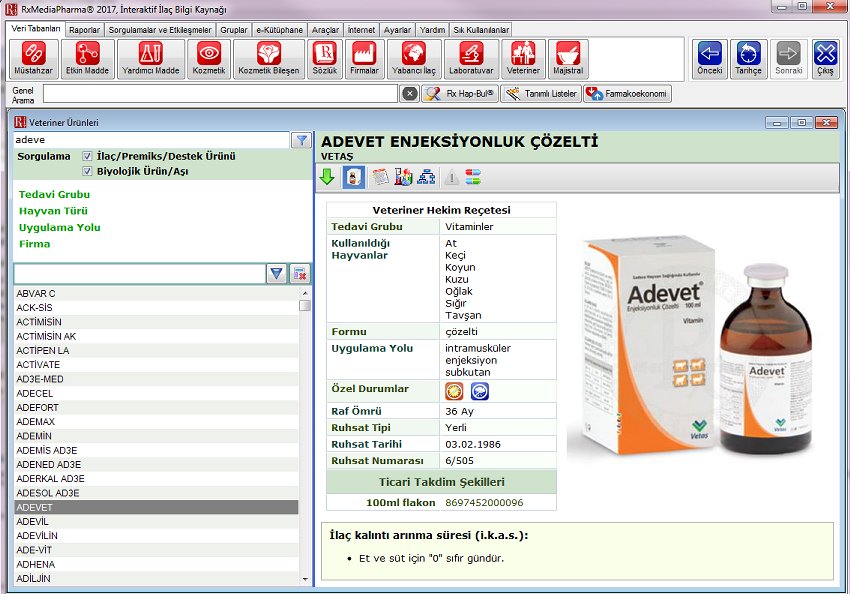Open the Tarihçe history
The width and height of the screenshot is (850, 594).
(x=748, y=59)
